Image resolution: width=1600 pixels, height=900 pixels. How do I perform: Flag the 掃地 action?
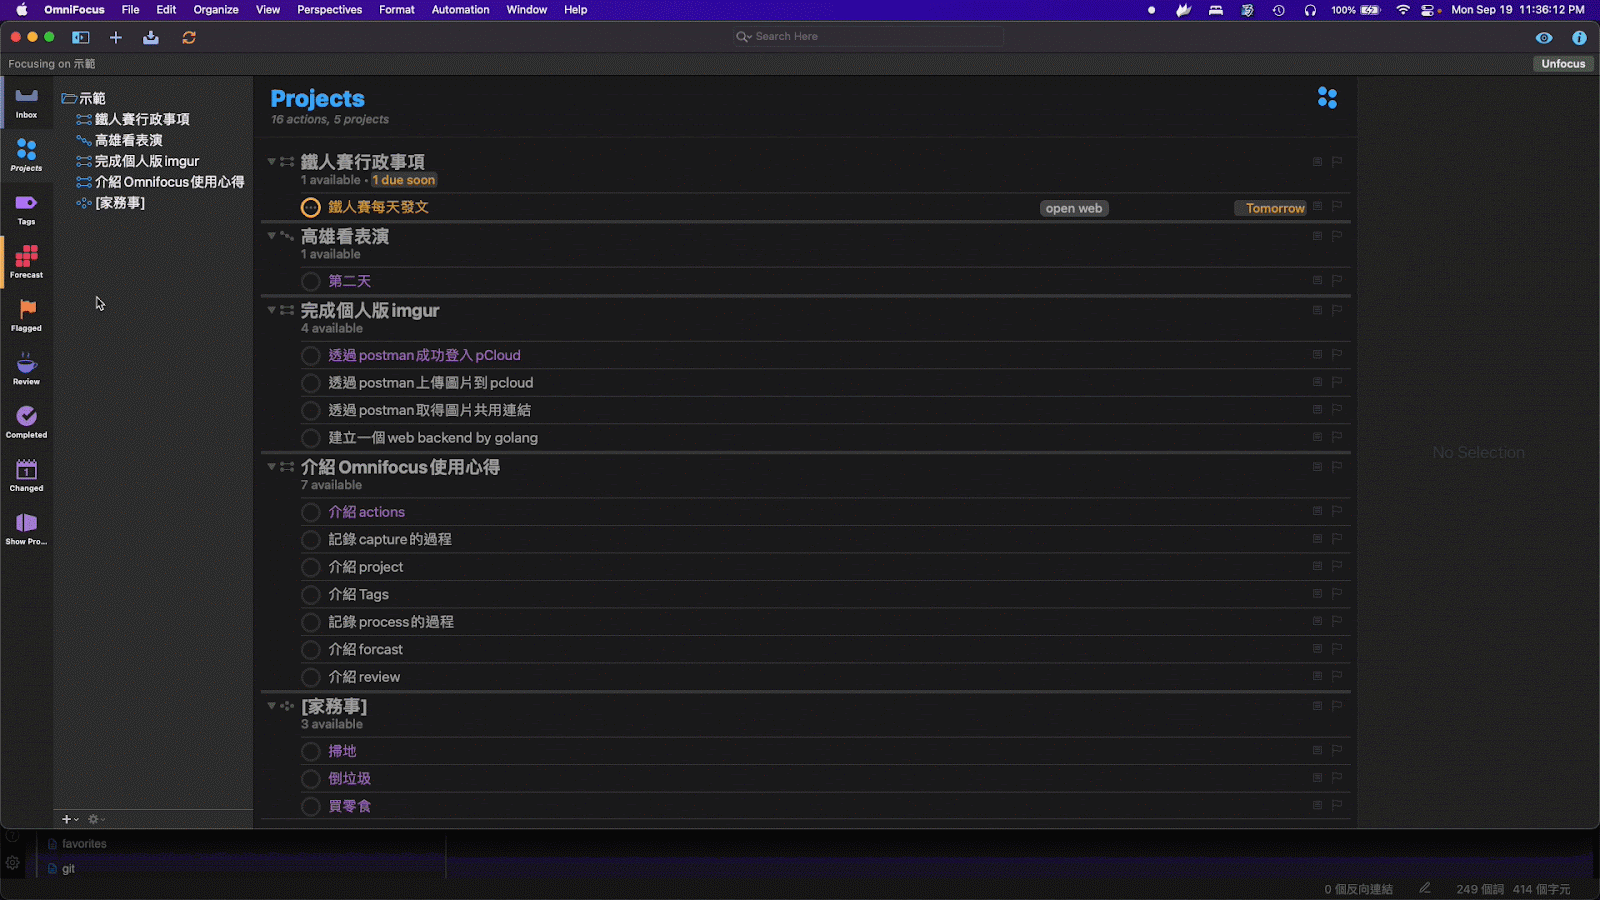tap(1337, 750)
